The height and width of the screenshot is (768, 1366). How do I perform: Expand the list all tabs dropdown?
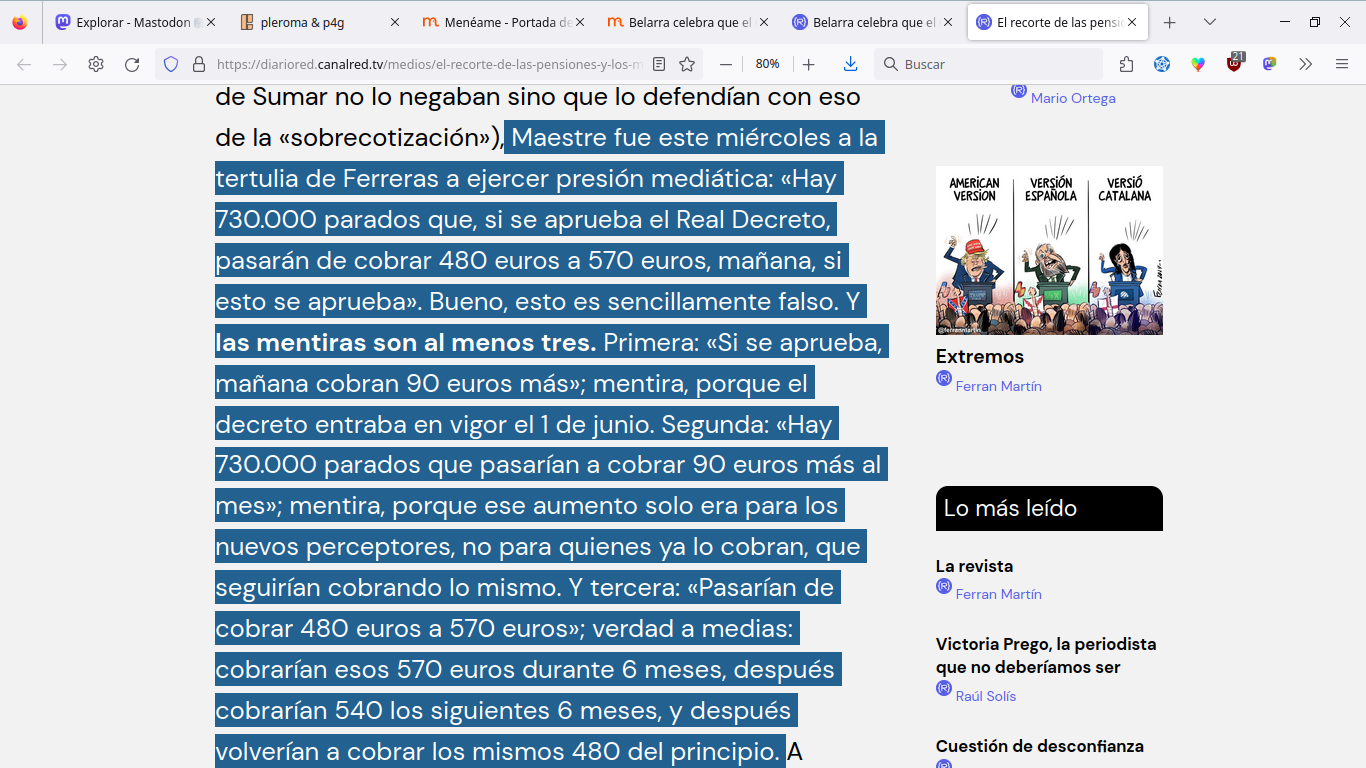pos(1210,22)
